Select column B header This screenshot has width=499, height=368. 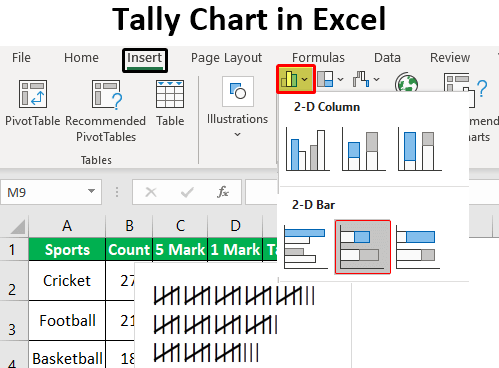pyautogui.click(x=129, y=226)
